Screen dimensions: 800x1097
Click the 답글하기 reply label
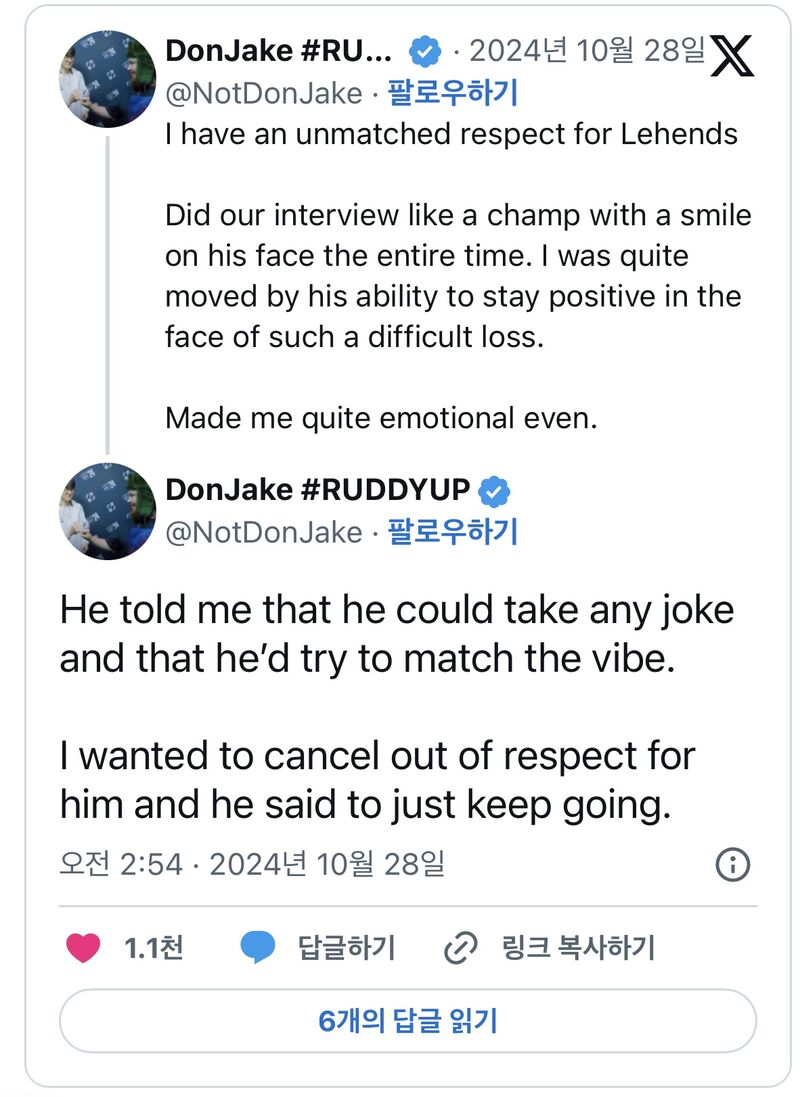click(x=347, y=947)
